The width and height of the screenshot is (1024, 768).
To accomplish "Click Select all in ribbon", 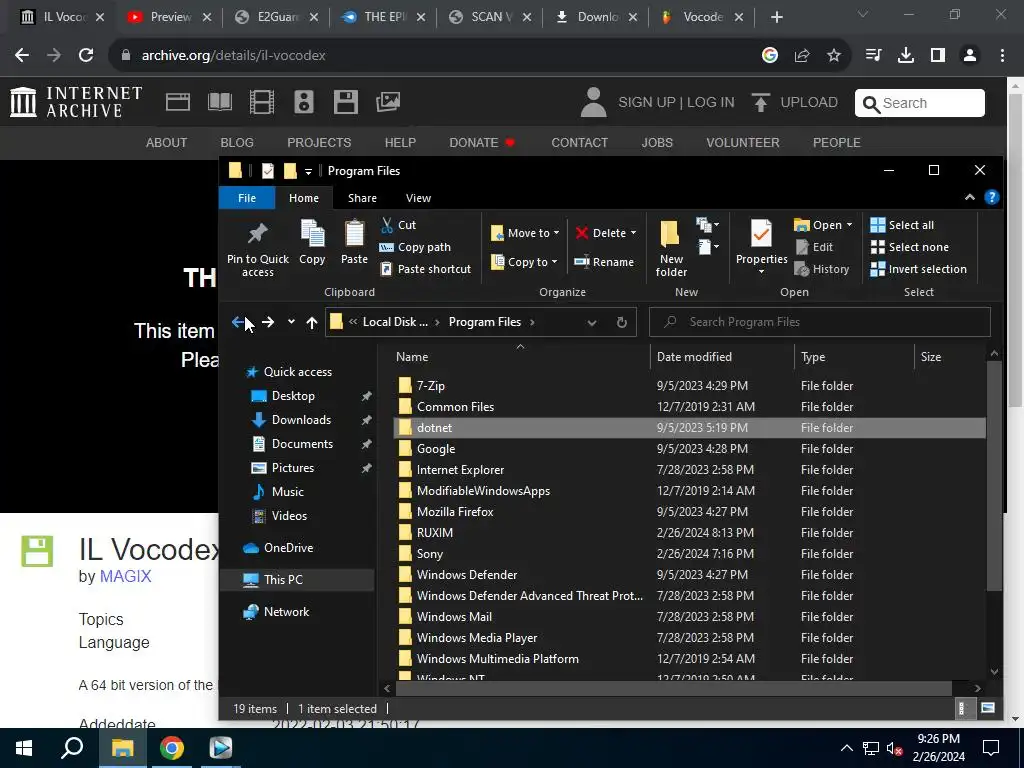I will [902, 225].
